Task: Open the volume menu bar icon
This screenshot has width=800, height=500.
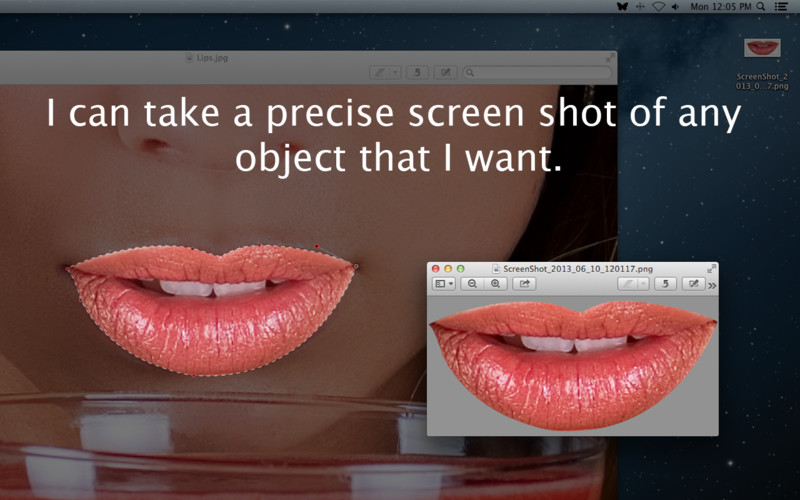Action: [676, 6]
